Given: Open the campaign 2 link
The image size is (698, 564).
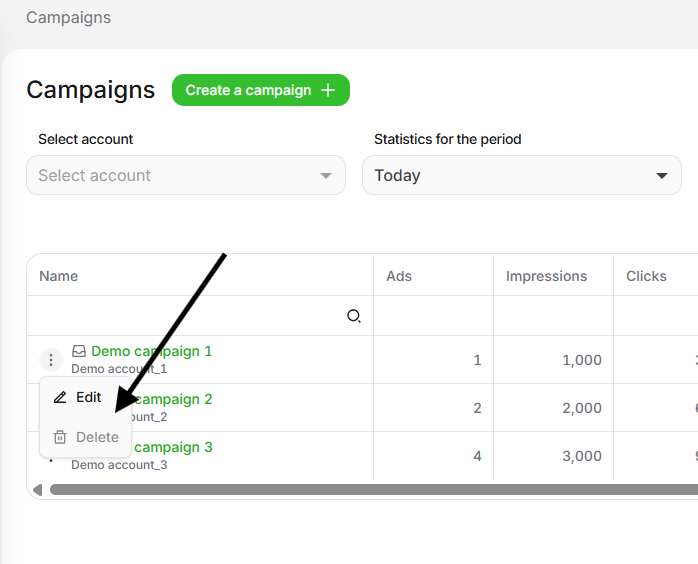Looking at the screenshot, I should (173, 399).
